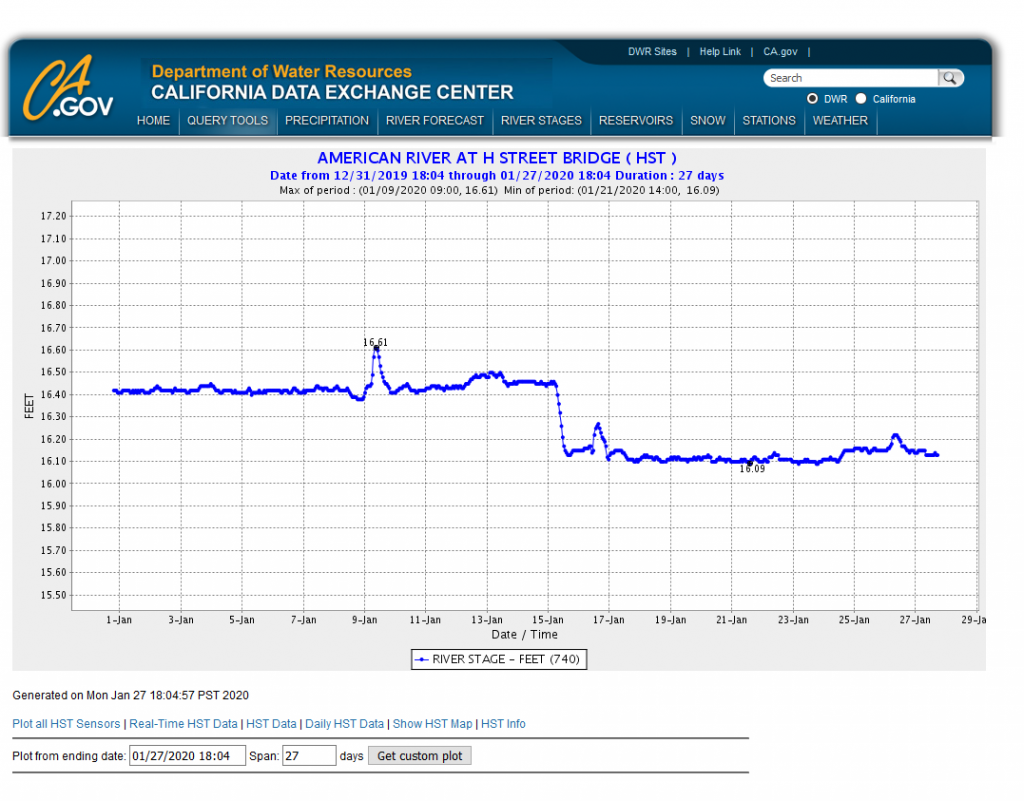Click Plot all HST Sensors link

point(66,724)
